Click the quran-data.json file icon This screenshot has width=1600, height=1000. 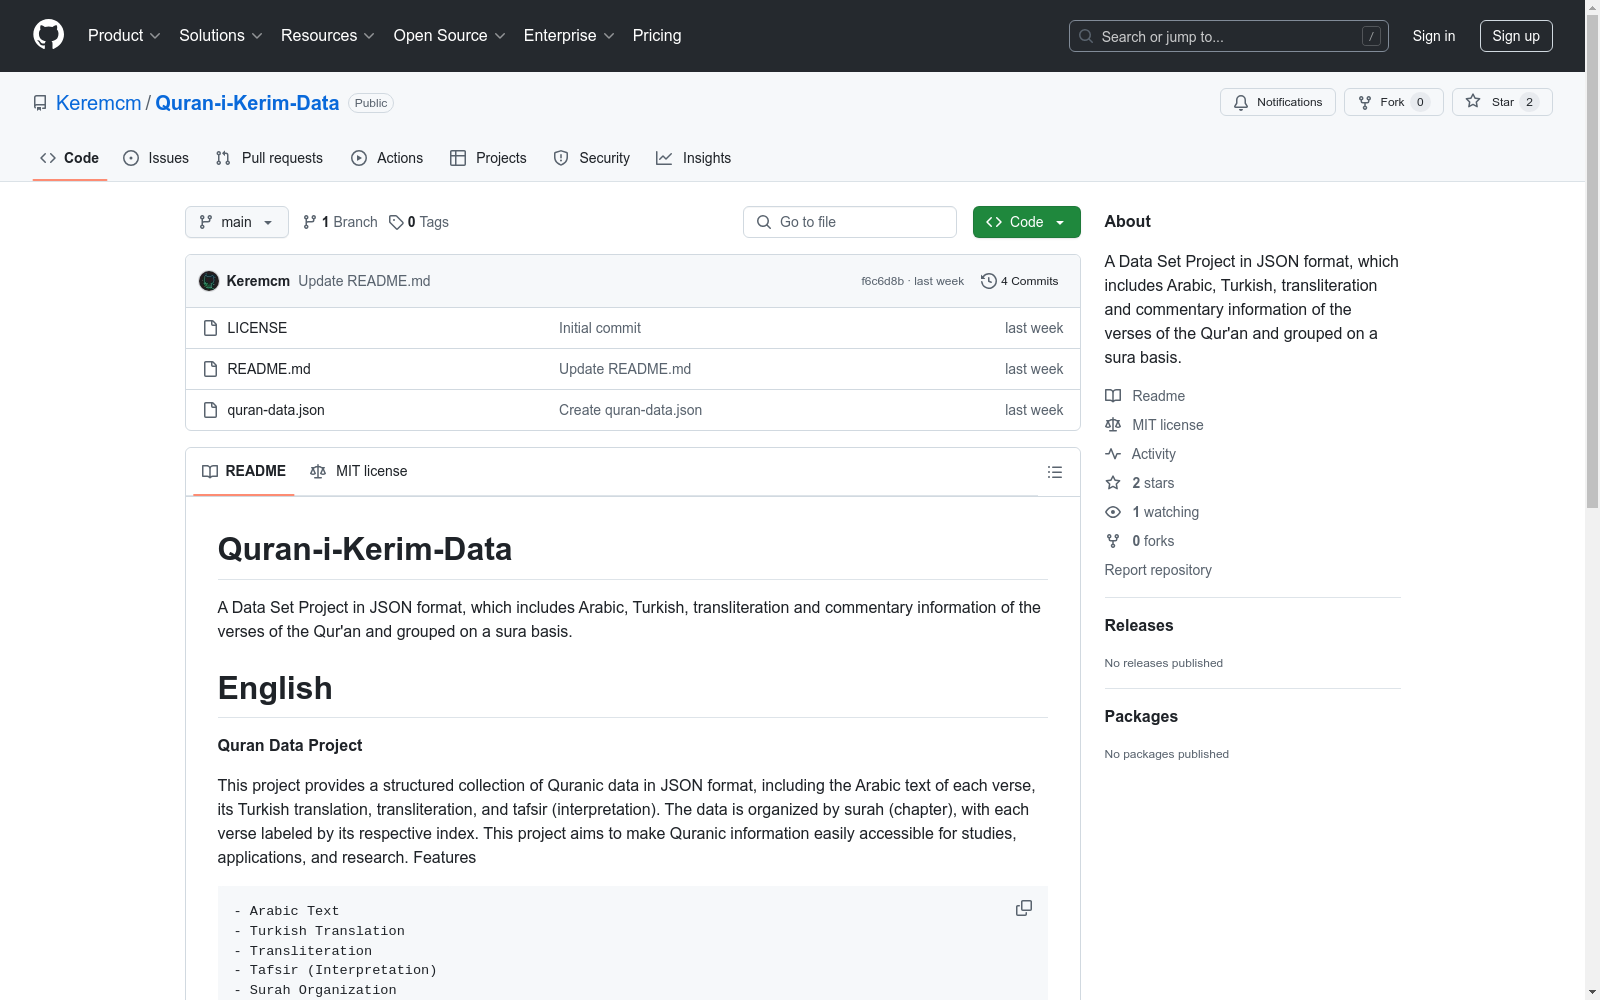click(210, 410)
